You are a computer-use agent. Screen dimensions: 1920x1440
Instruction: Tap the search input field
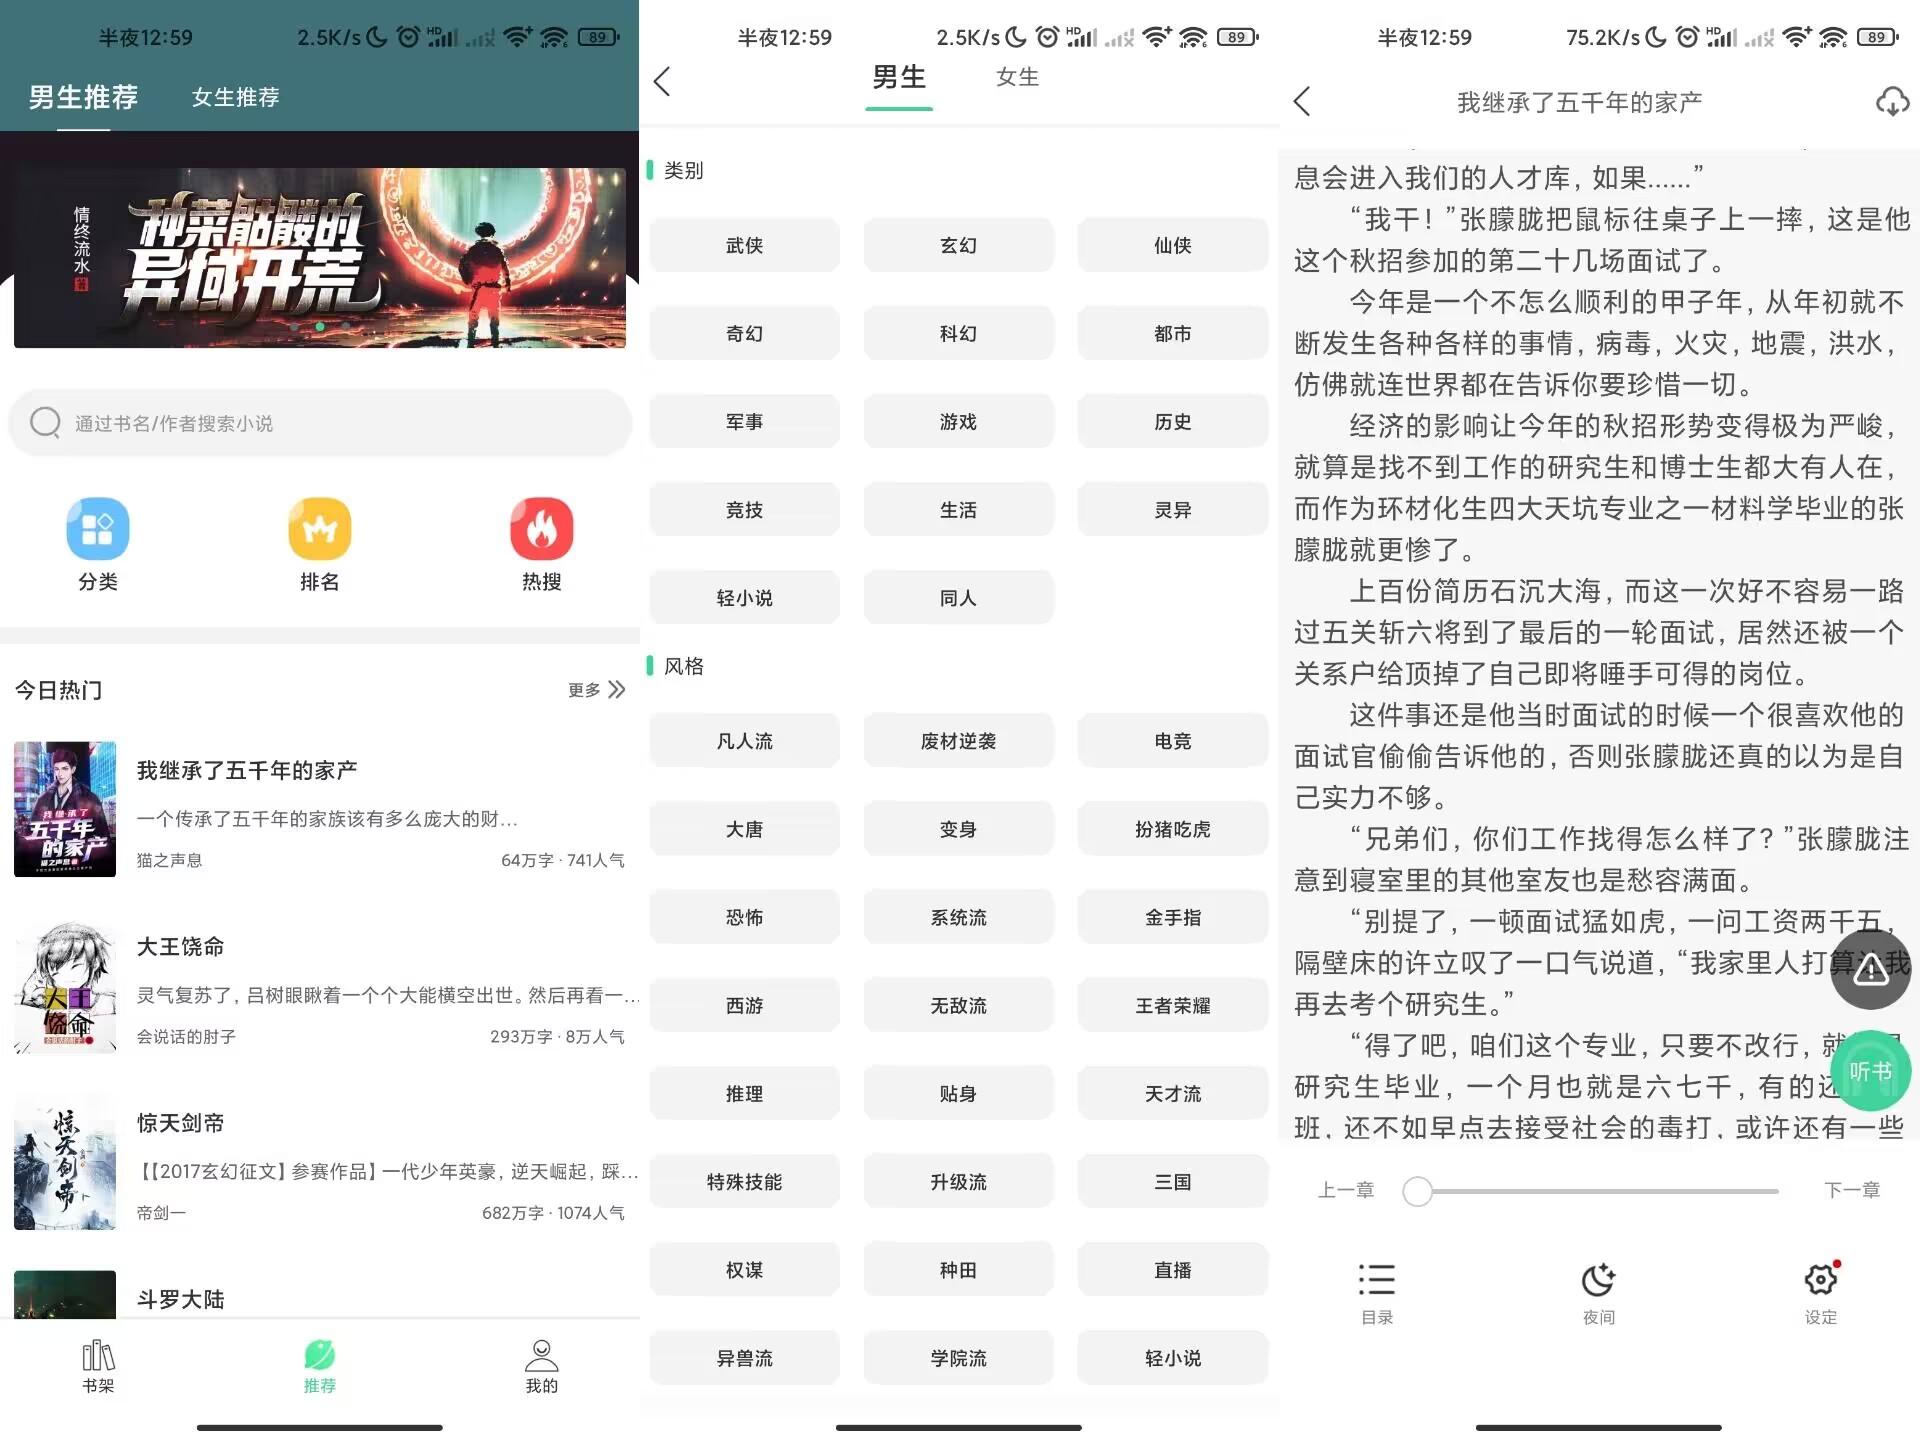pos(317,424)
